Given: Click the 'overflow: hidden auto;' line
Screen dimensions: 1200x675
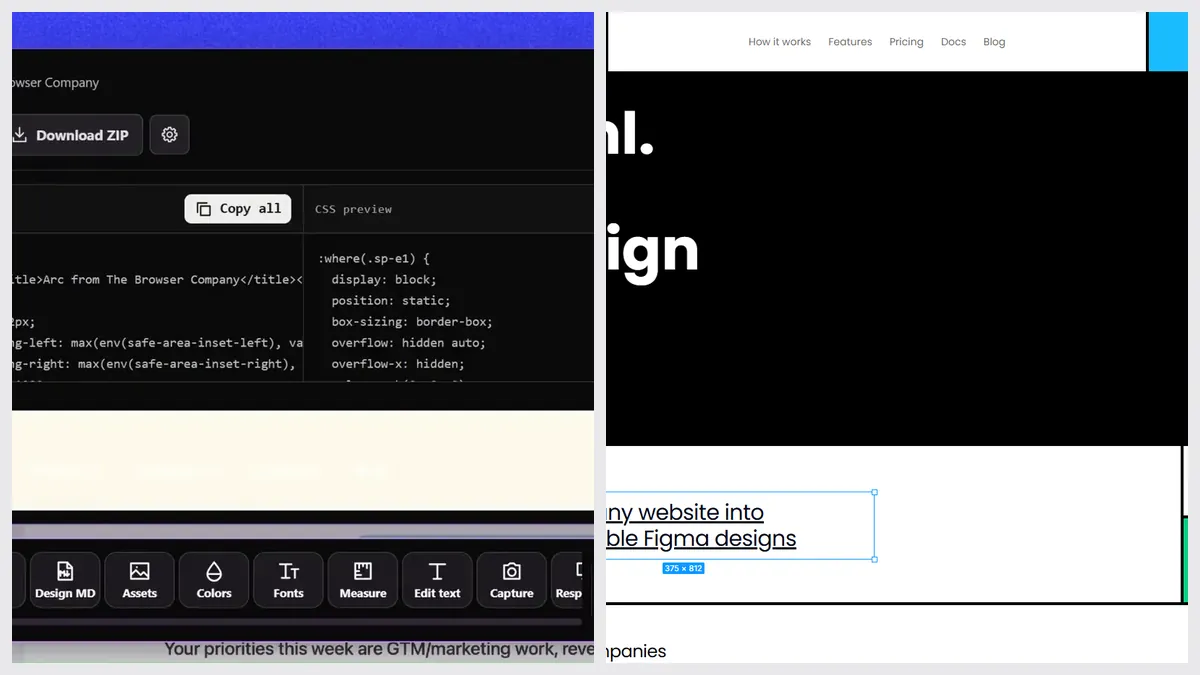Looking at the screenshot, I should [408, 343].
